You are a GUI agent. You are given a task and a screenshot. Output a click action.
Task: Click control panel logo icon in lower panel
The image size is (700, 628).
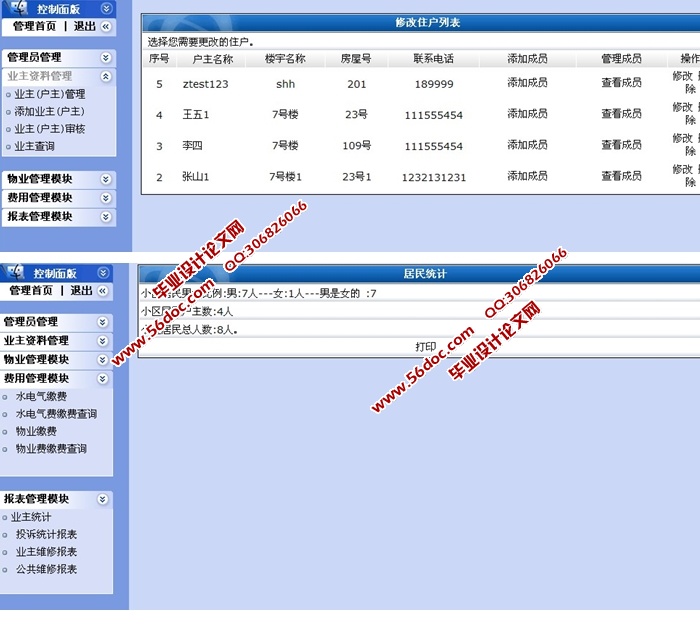click(x=15, y=272)
